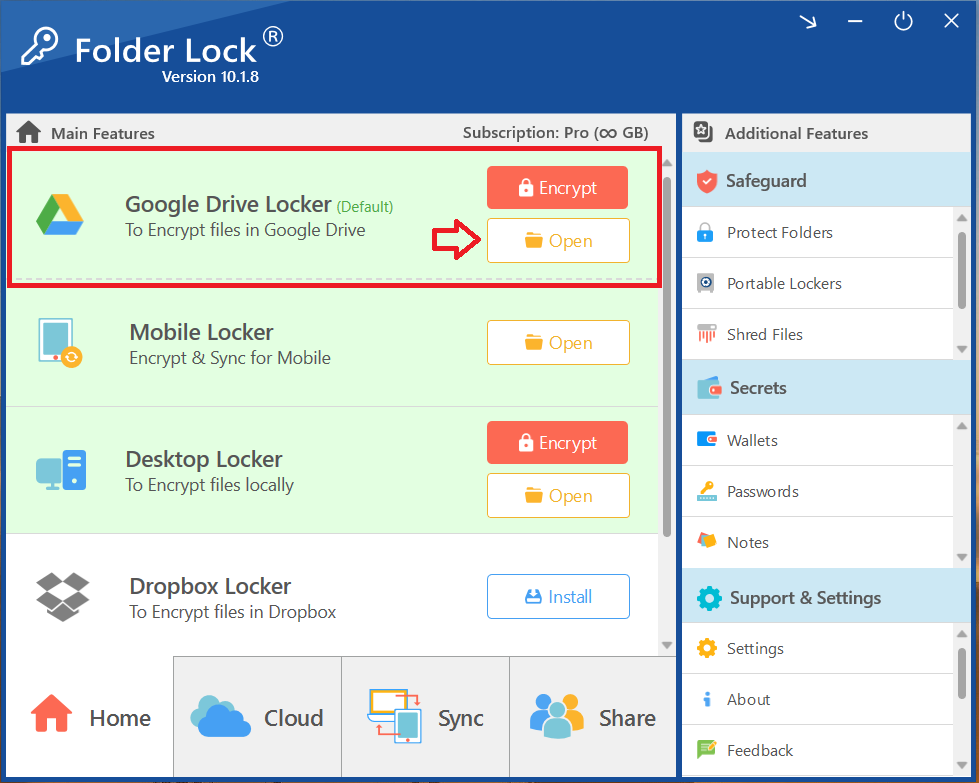Click the Wallets card icon
Image resolution: width=979 pixels, height=783 pixels.
(x=707, y=439)
